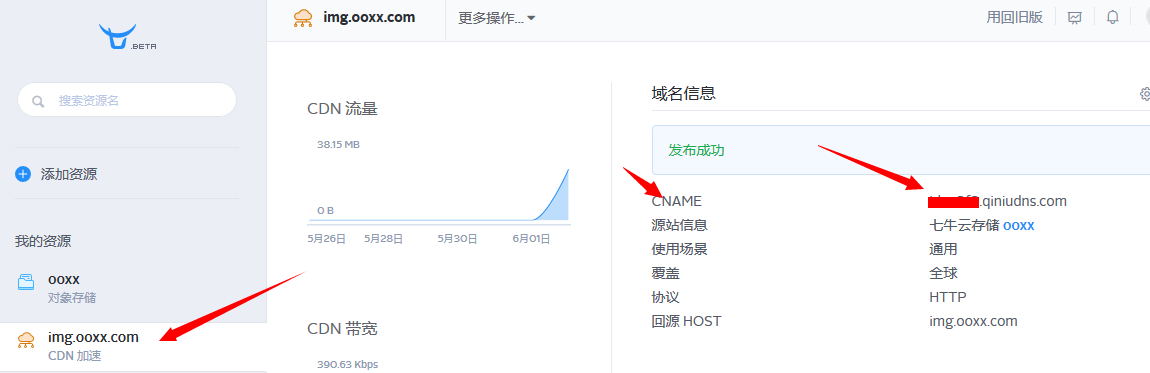This screenshot has height=373, width=1150.
Task: Click the qiniudns.com CNAME value
Action: click(997, 201)
